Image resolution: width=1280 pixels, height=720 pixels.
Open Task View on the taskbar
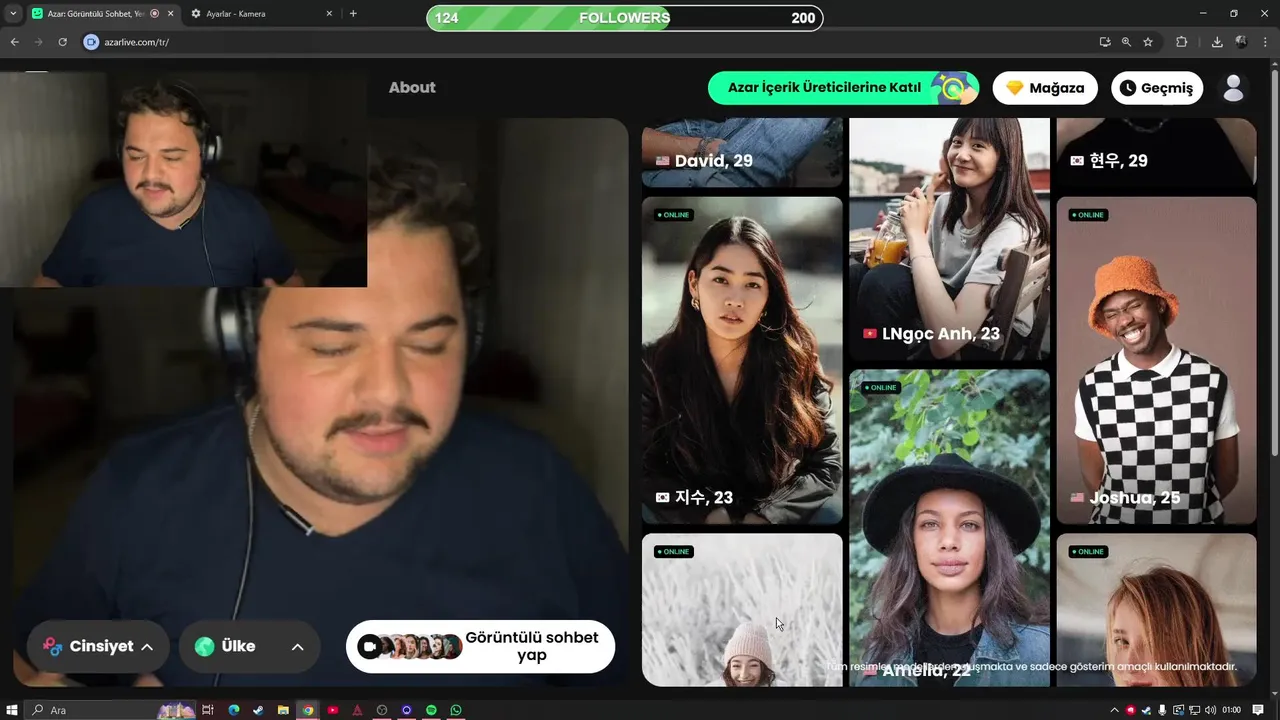208,710
